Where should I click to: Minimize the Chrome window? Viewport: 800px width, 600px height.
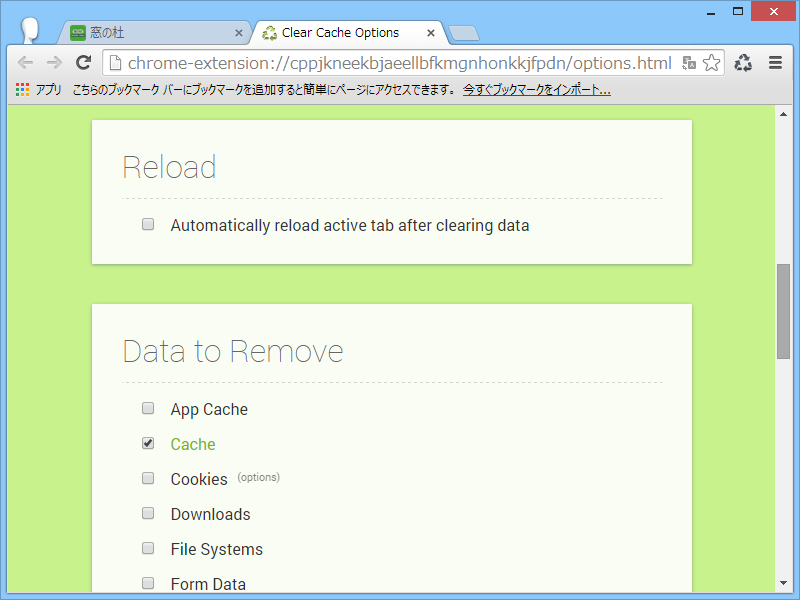click(x=711, y=12)
